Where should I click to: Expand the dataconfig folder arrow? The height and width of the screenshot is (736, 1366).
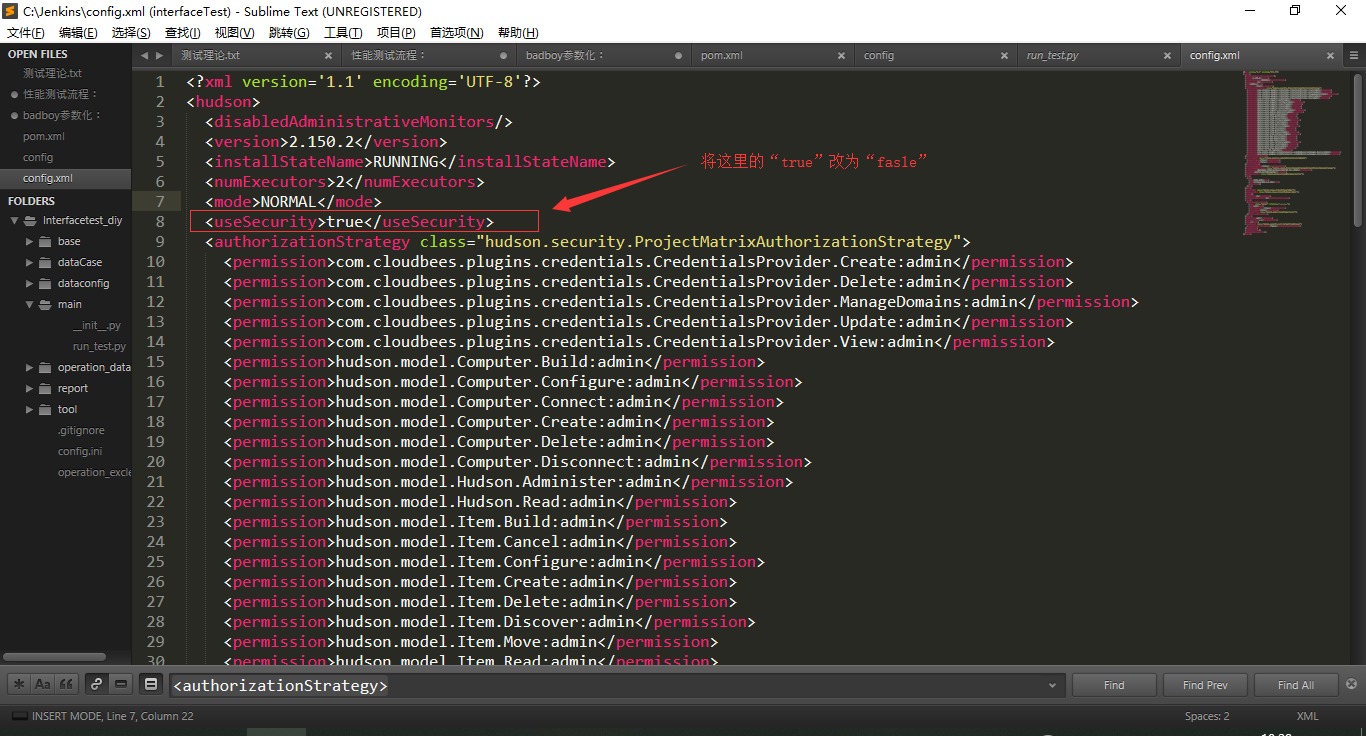pyautogui.click(x=30, y=283)
